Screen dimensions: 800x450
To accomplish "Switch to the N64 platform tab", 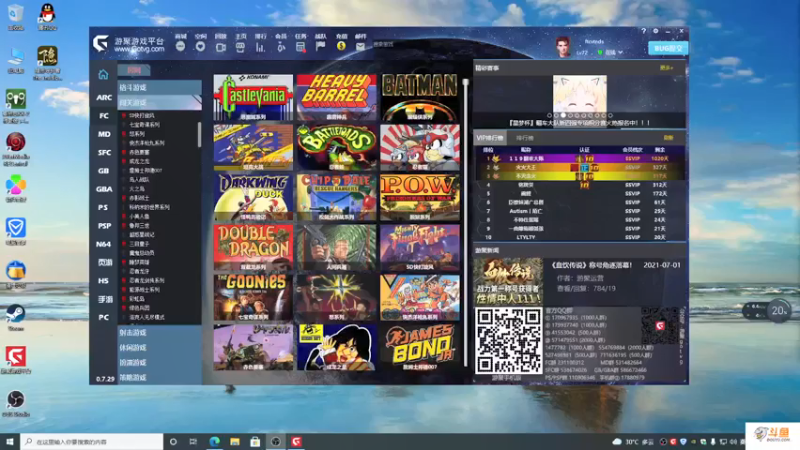I will [x=104, y=244].
